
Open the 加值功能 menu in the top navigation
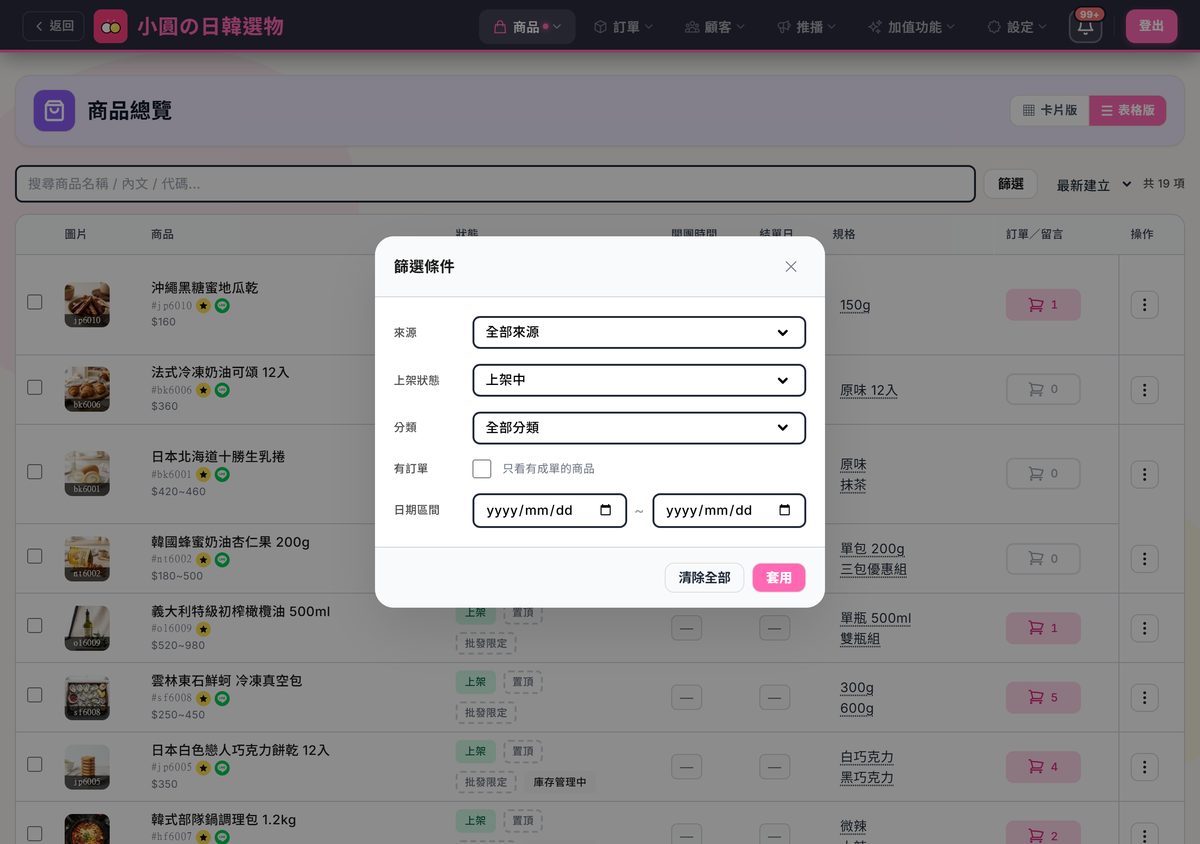point(911,27)
